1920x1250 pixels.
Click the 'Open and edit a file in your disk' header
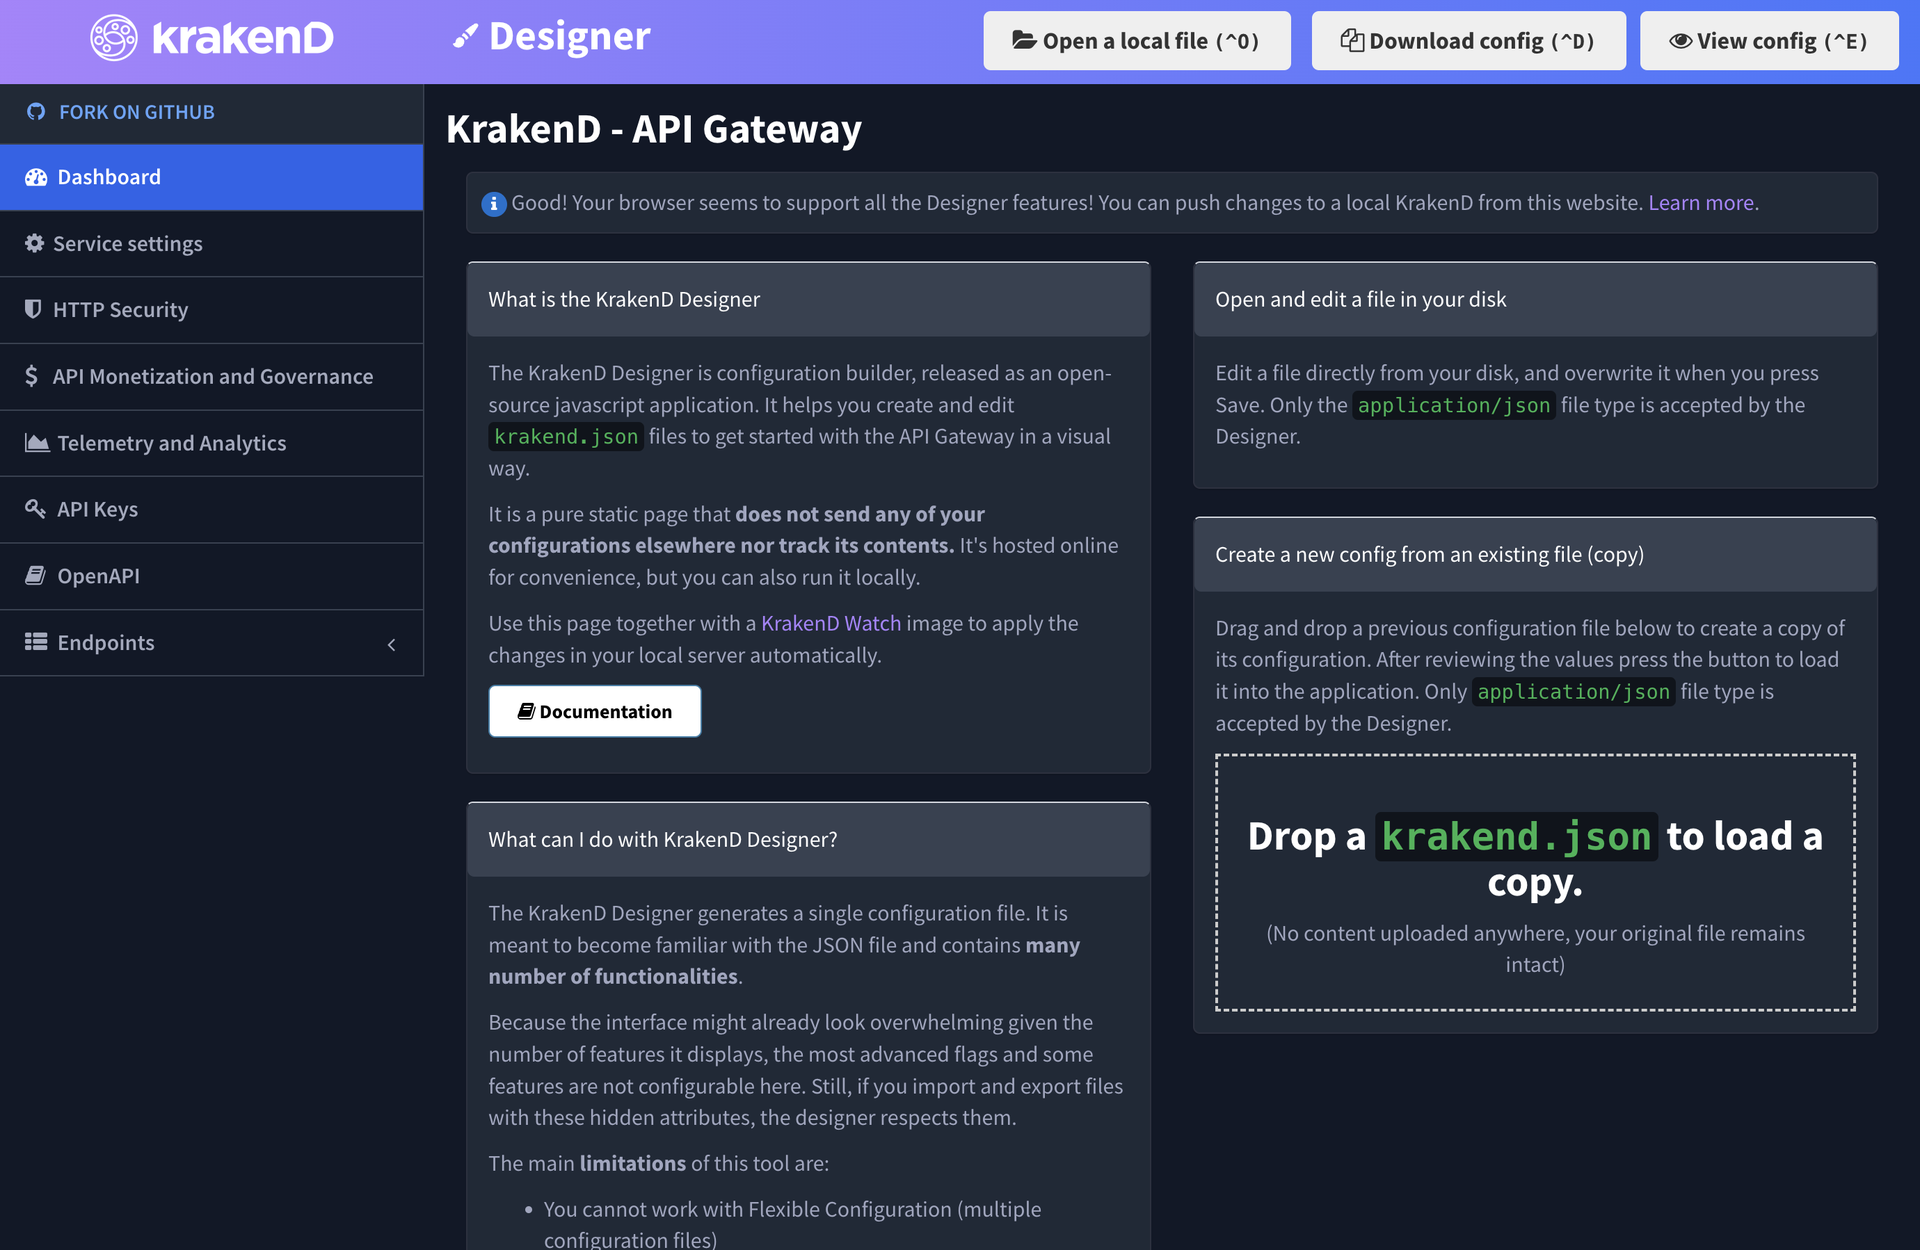click(x=1535, y=299)
